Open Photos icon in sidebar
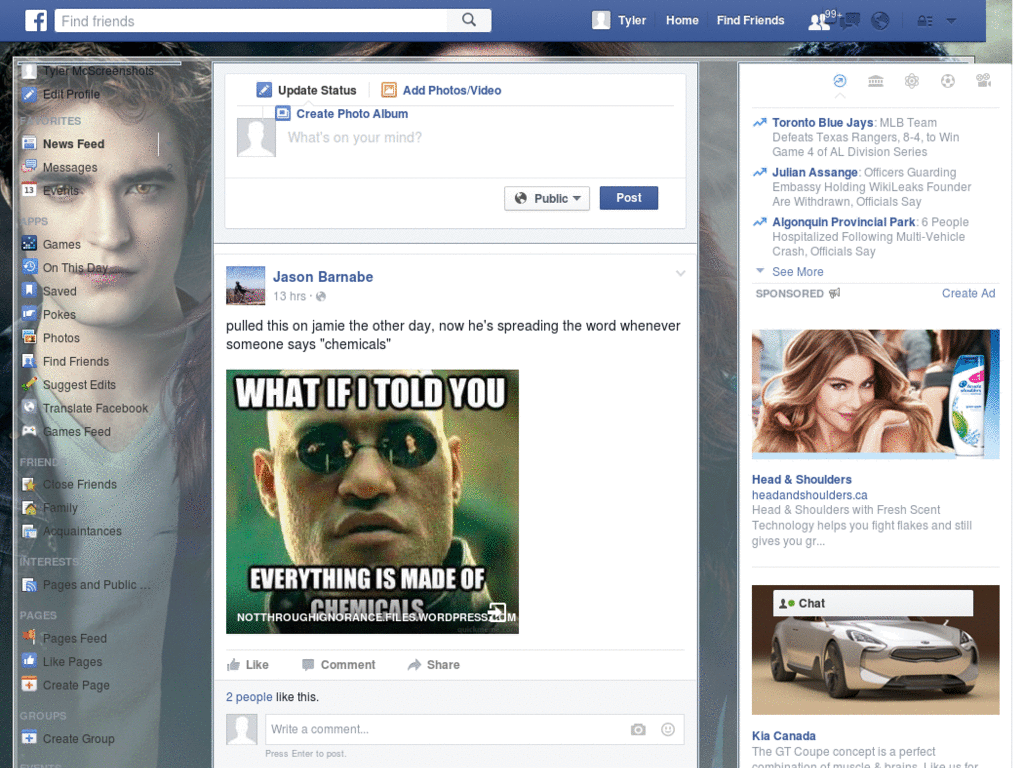1024x768 pixels. pyautogui.click(x=29, y=338)
